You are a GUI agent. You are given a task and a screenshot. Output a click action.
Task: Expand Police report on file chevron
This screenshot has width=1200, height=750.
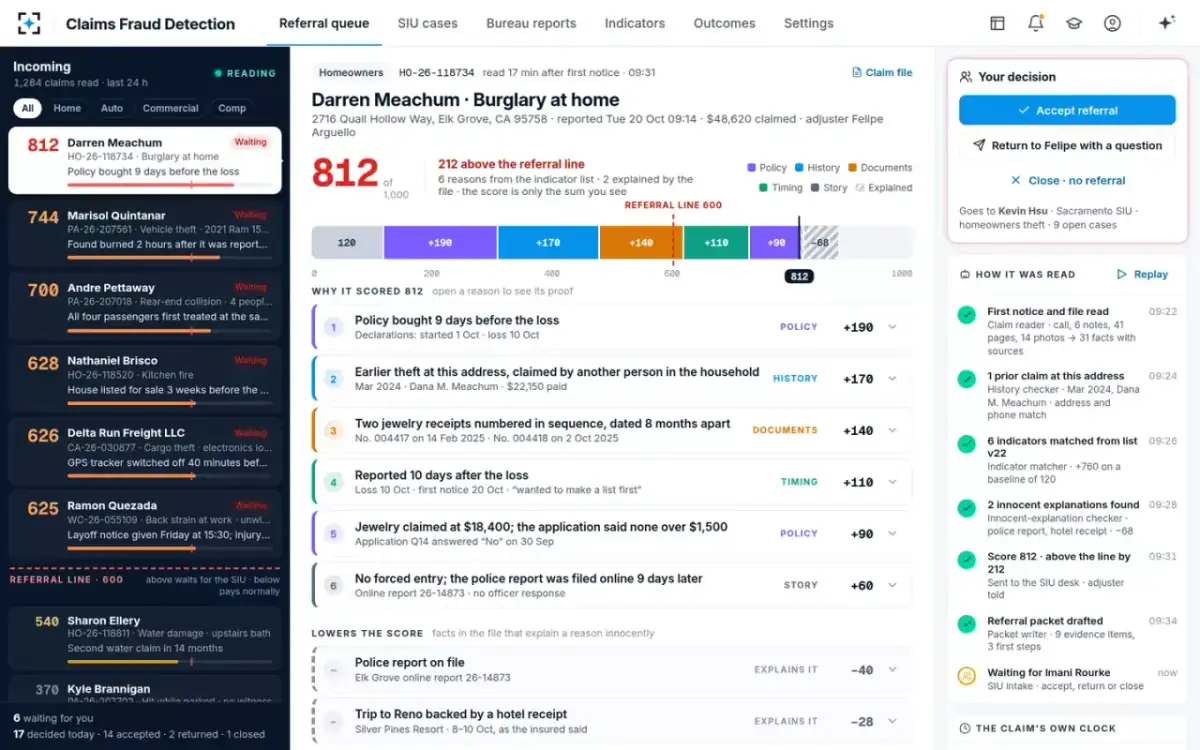[892, 670]
